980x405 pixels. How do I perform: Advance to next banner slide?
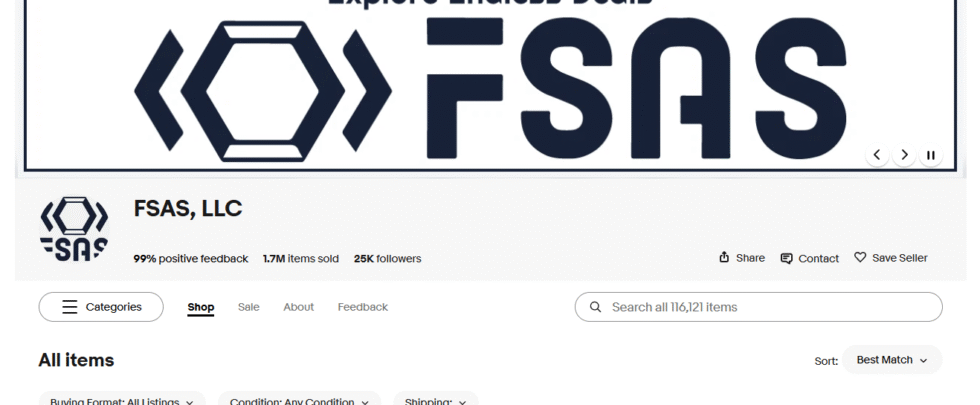tap(904, 155)
